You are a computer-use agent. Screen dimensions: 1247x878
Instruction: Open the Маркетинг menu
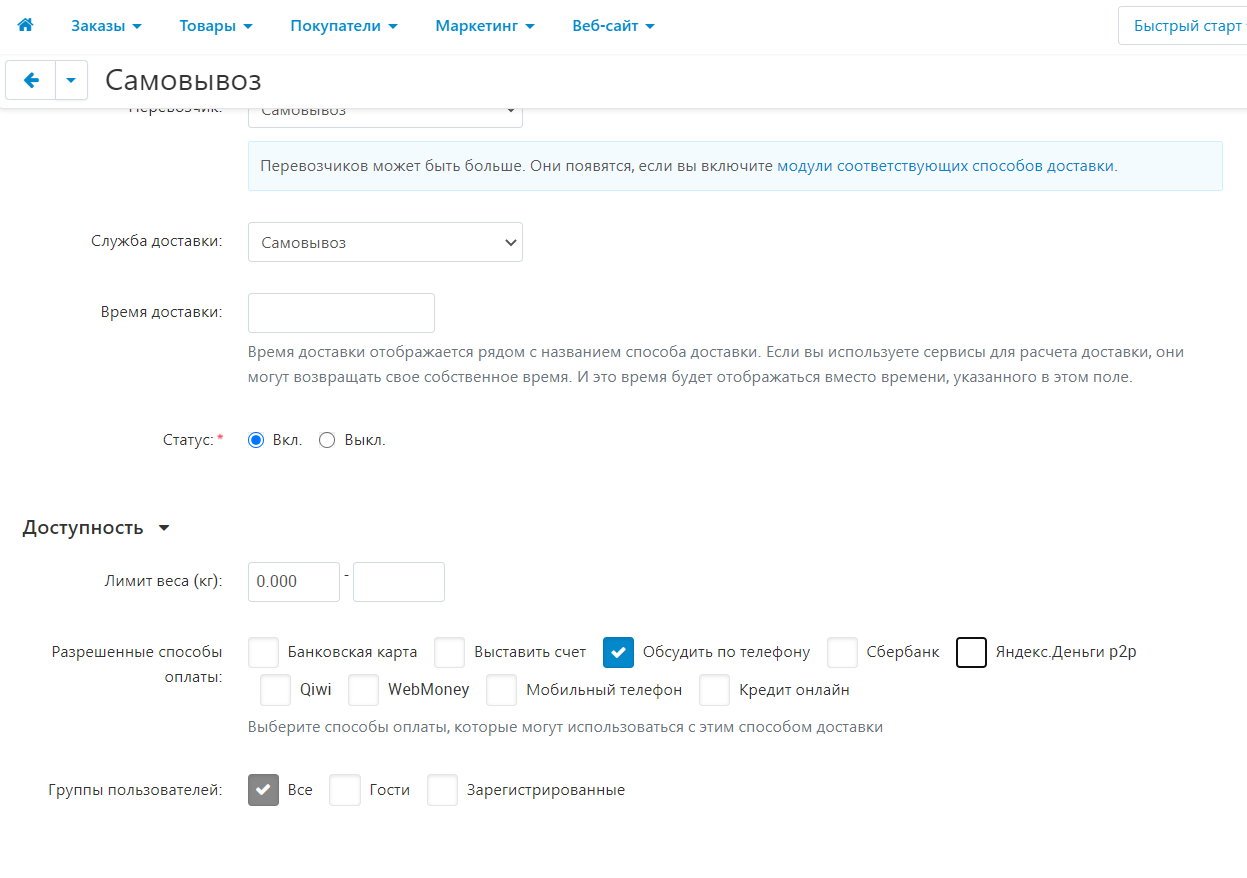pyautogui.click(x=484, y=26)
